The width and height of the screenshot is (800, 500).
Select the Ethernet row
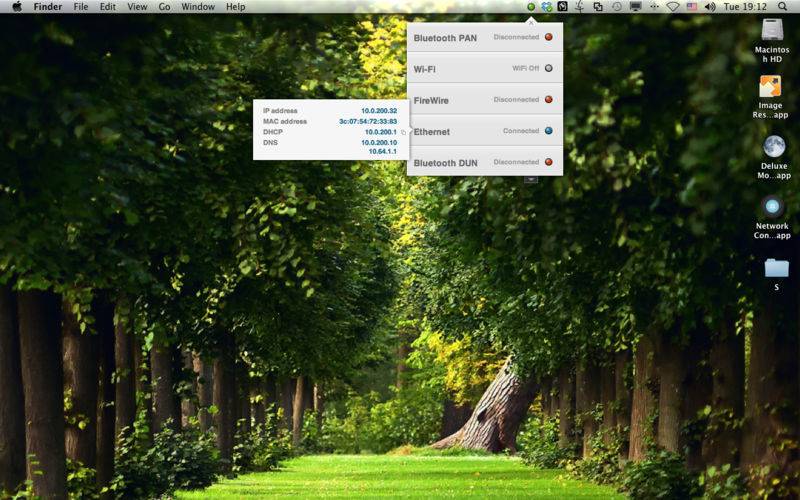point(485,131)
